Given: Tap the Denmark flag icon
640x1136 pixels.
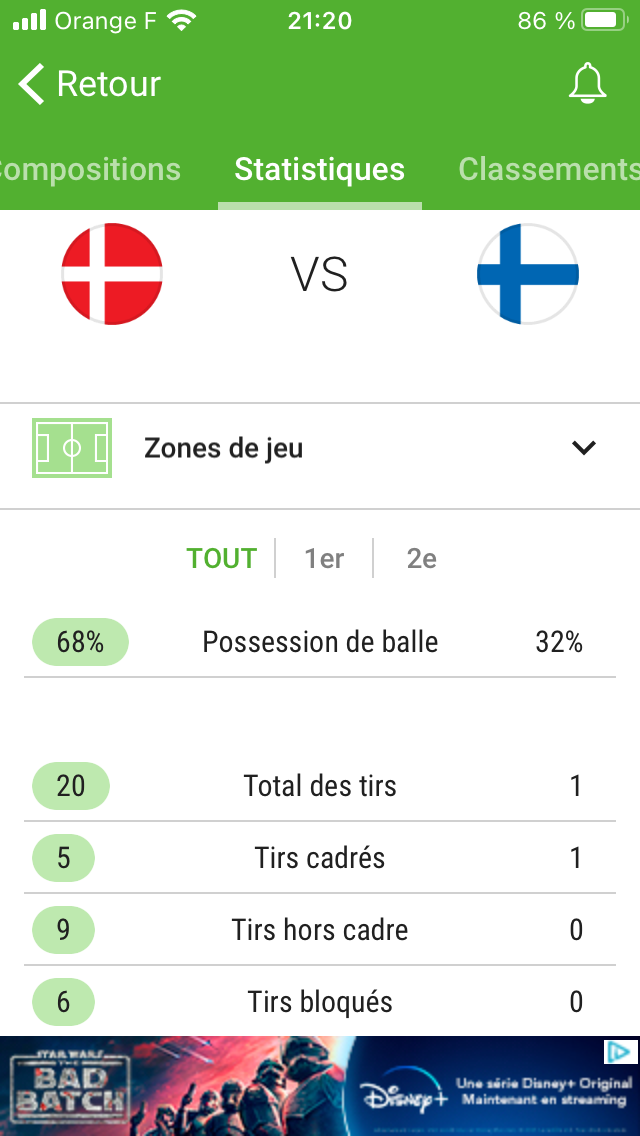Looking at the screenshot, I should 112,274.
